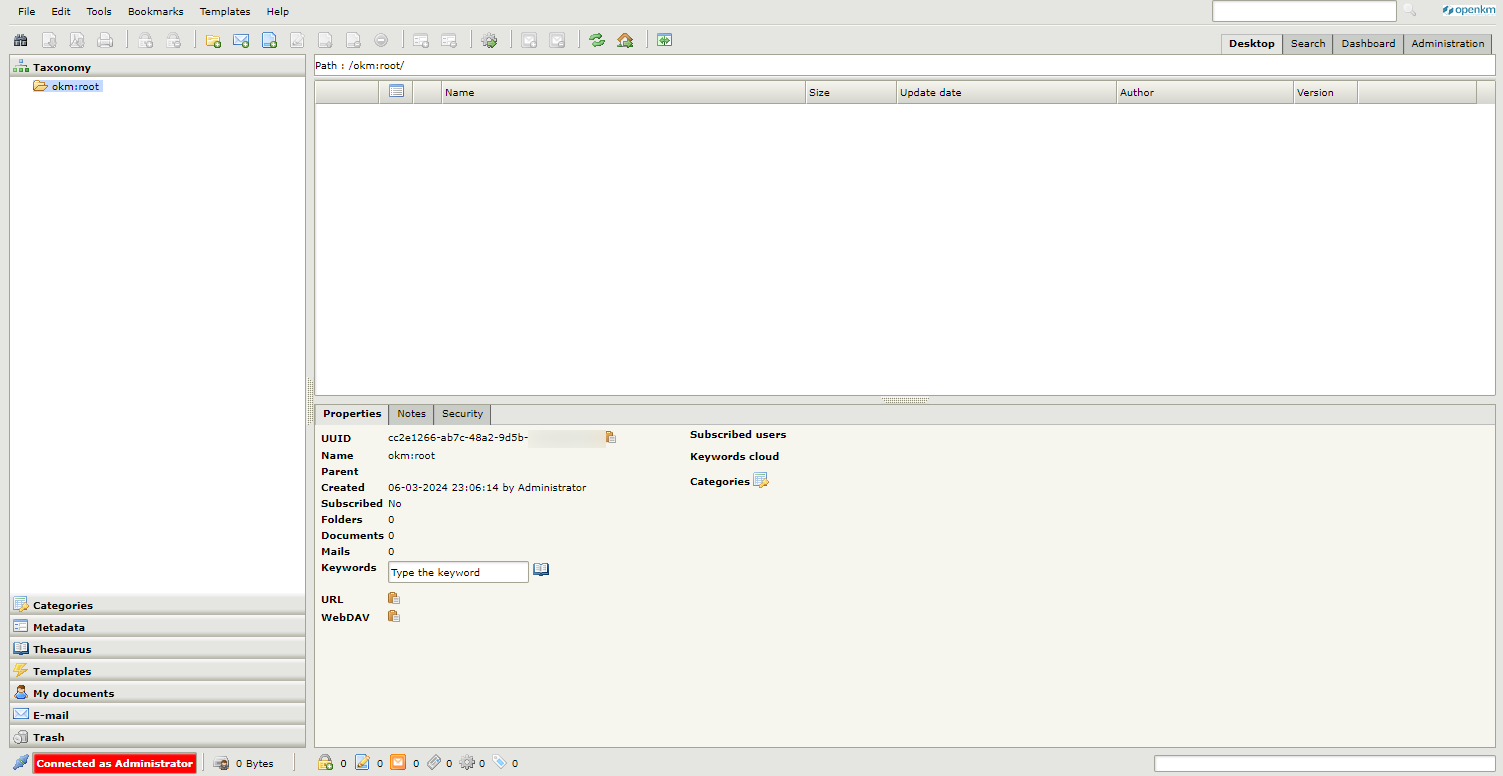1503x776 pixels.
Task: Expand the Categories panel in sidebar
Action: coord(63,605)
